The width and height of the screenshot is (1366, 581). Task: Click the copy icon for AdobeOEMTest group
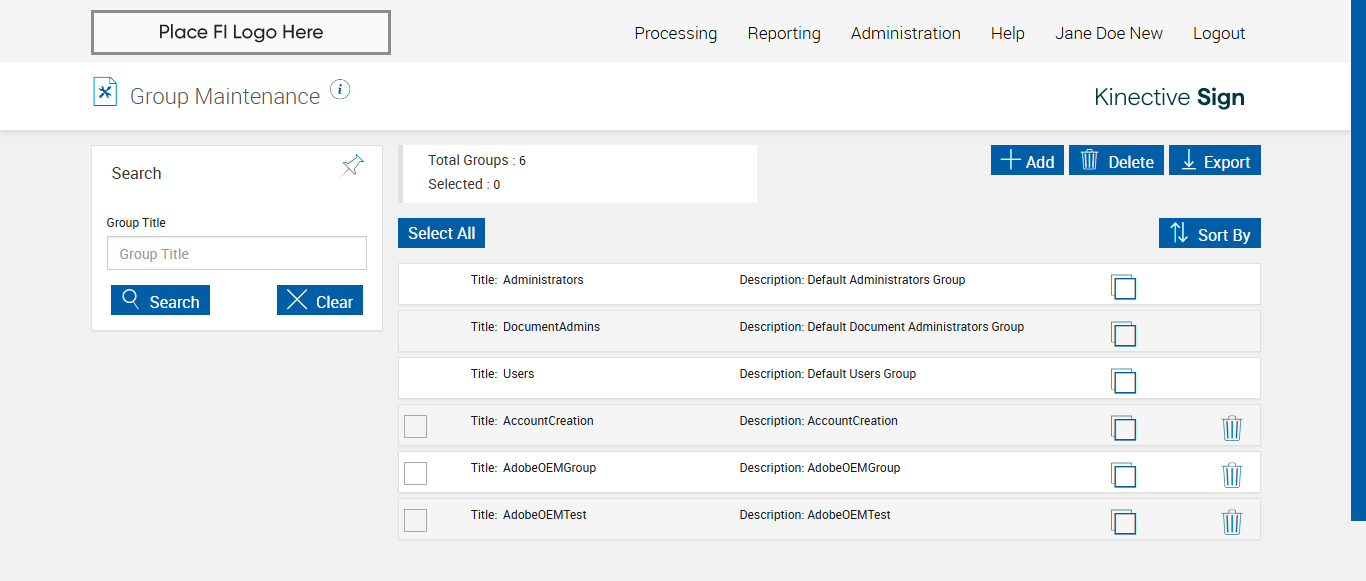point(1123,522)
